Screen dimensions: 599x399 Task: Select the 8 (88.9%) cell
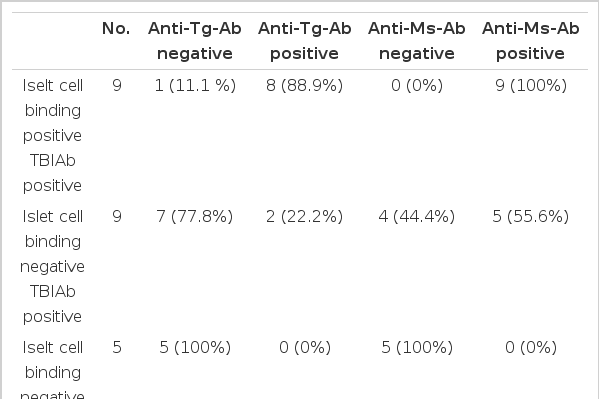pyautogui.click(x=304, y=86)
